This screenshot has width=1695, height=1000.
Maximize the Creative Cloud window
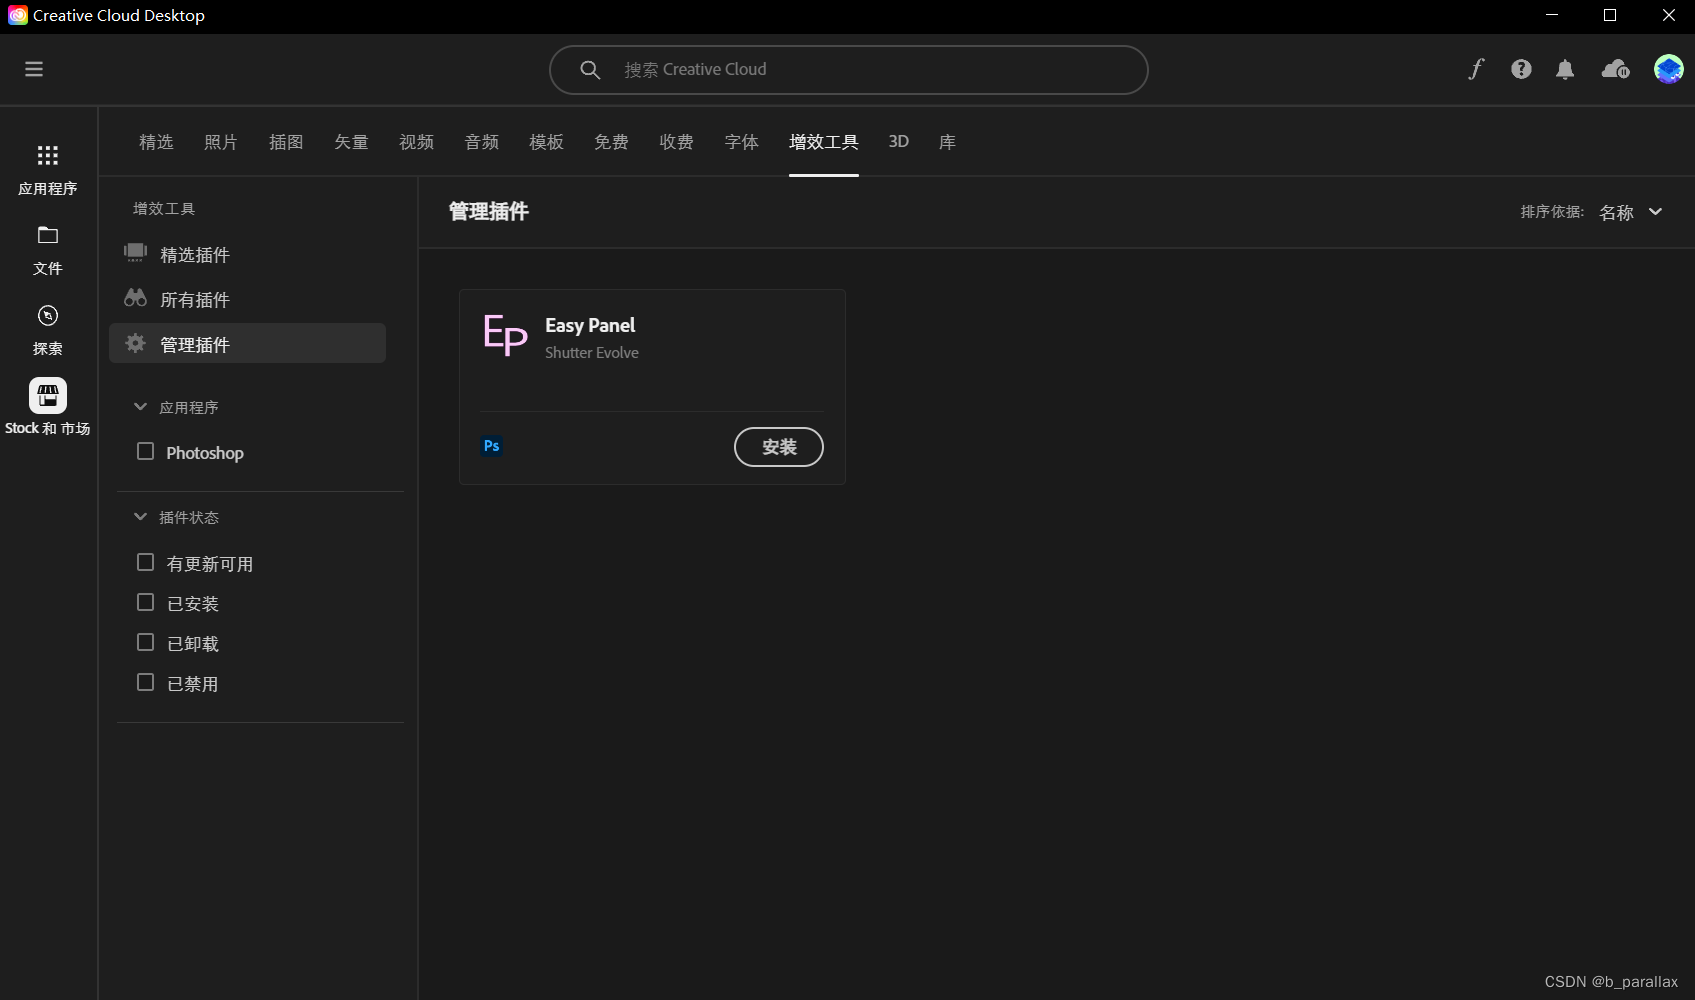click(1610, 15)
